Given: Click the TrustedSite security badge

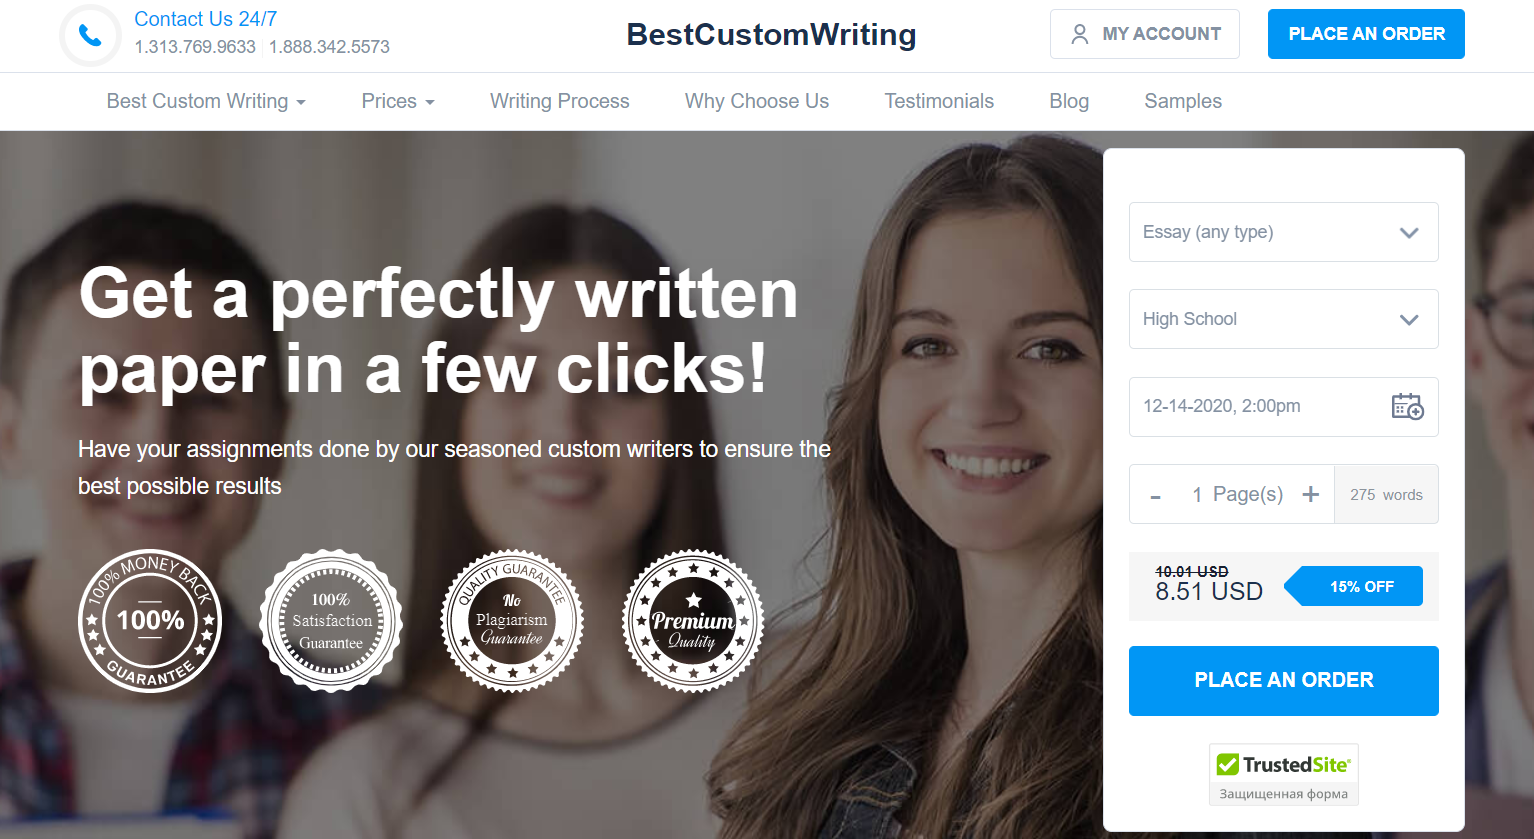Looking at the screenshot, I should click(1284, 774).
